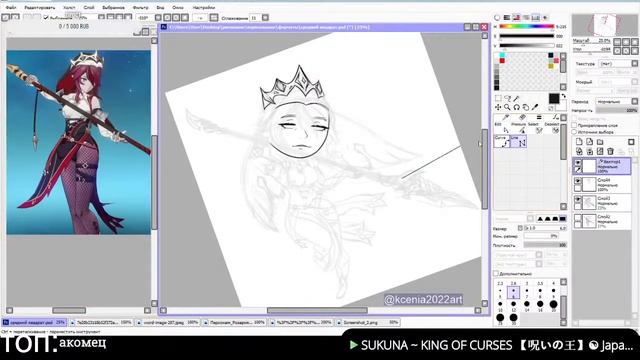Image resolution: width=640 pixels, height=360 pixels.
Task: Switch to the vnord-image-207.jpeg file tab
Action: click(168, 322)
